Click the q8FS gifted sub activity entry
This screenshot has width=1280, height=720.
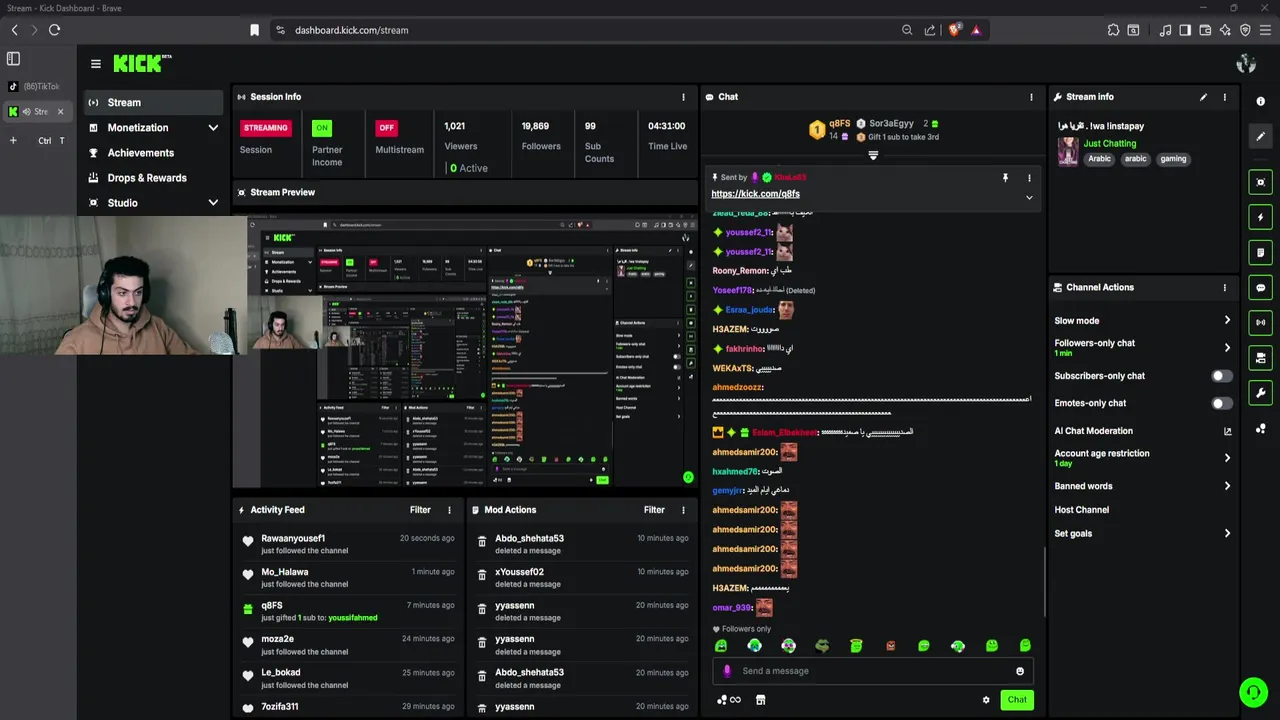coord(348,611)
